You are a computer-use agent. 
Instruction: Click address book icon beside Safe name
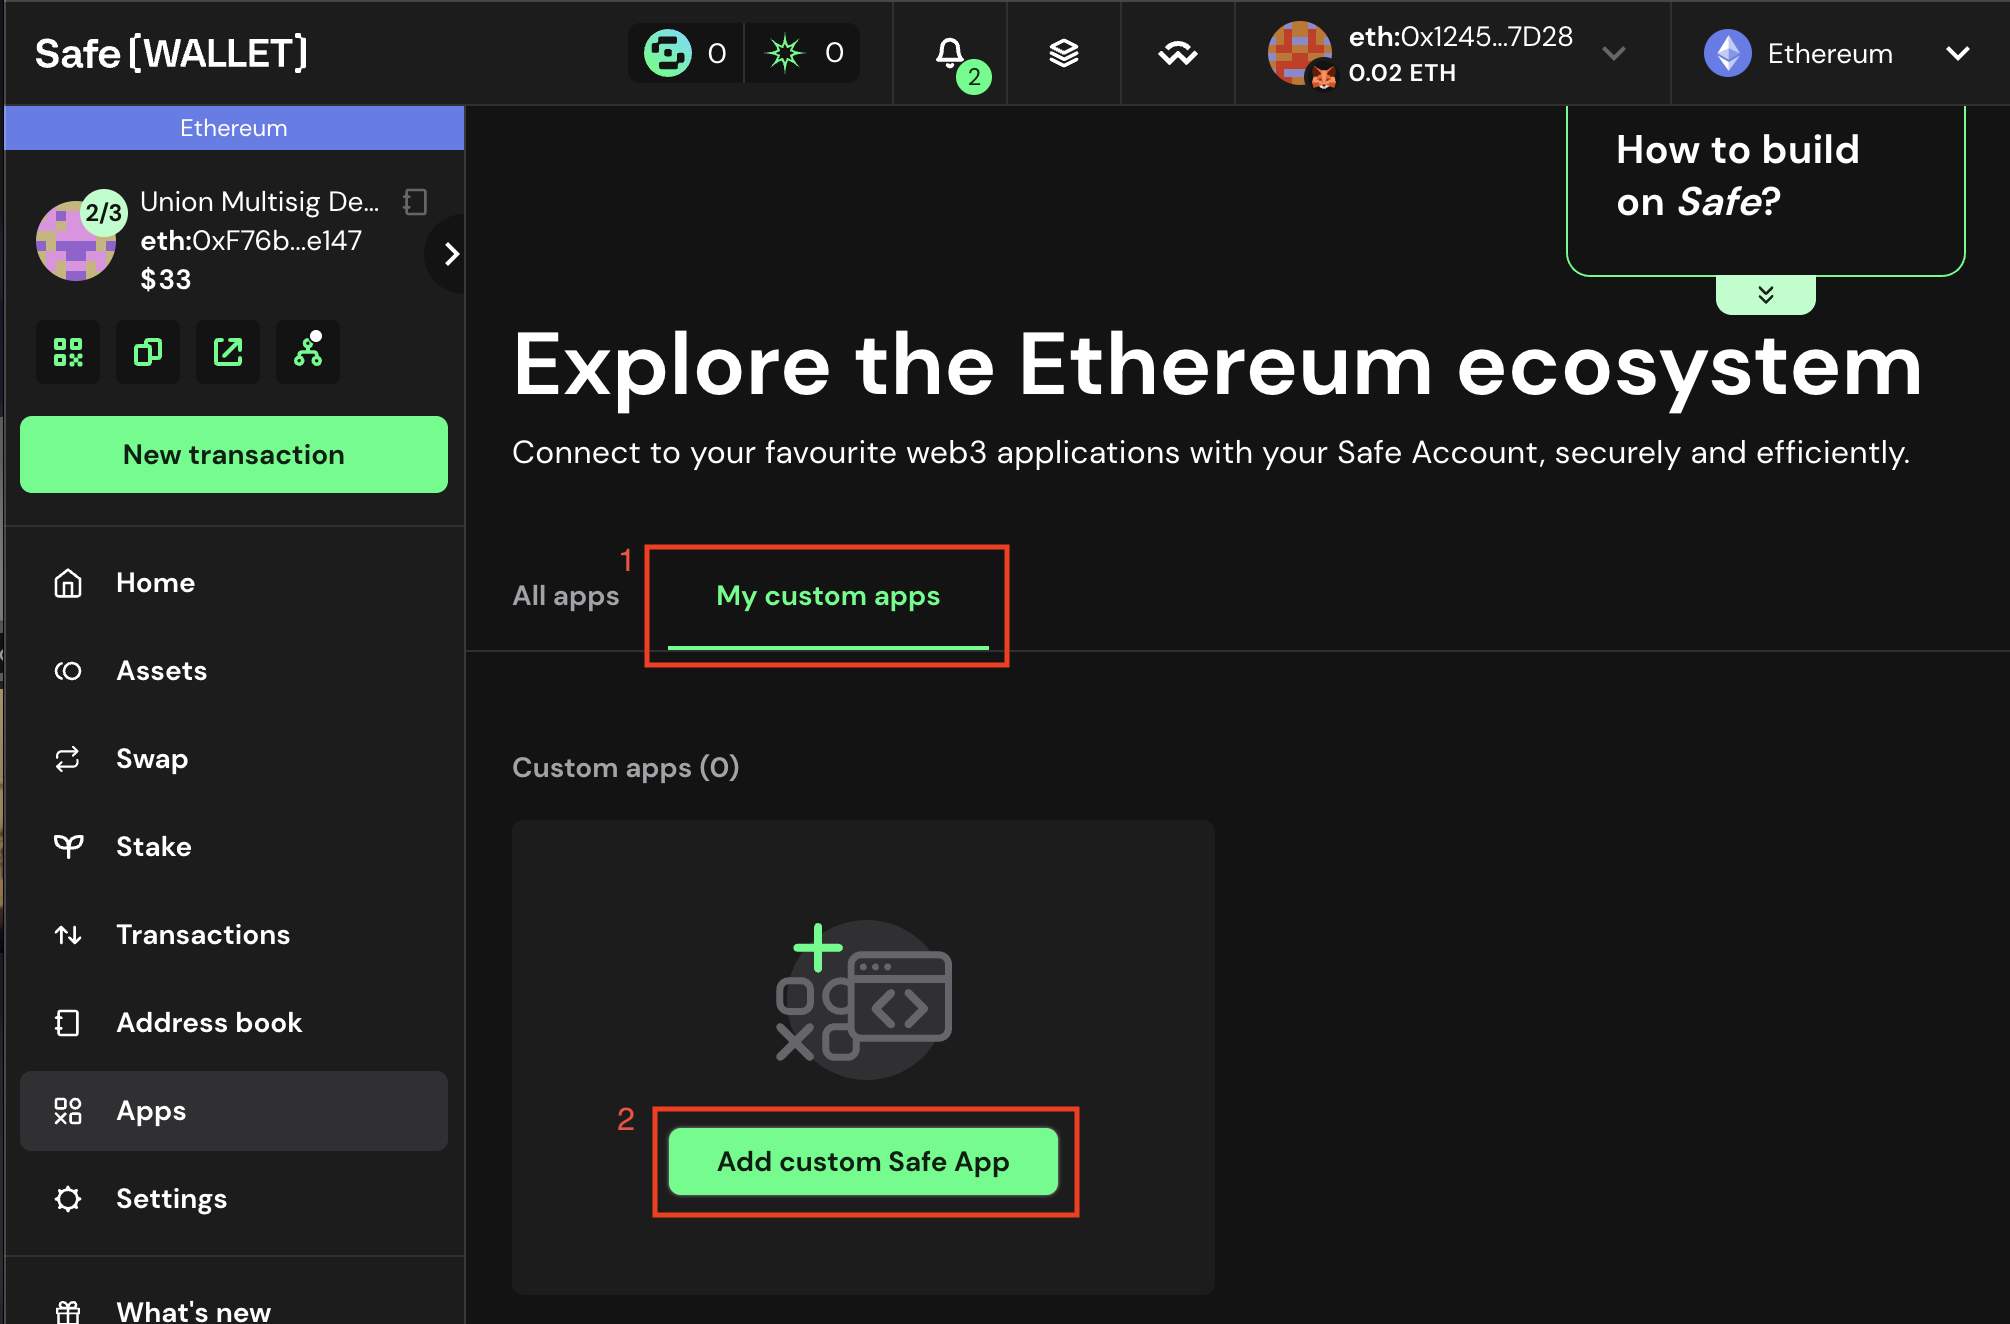[415, 202]
